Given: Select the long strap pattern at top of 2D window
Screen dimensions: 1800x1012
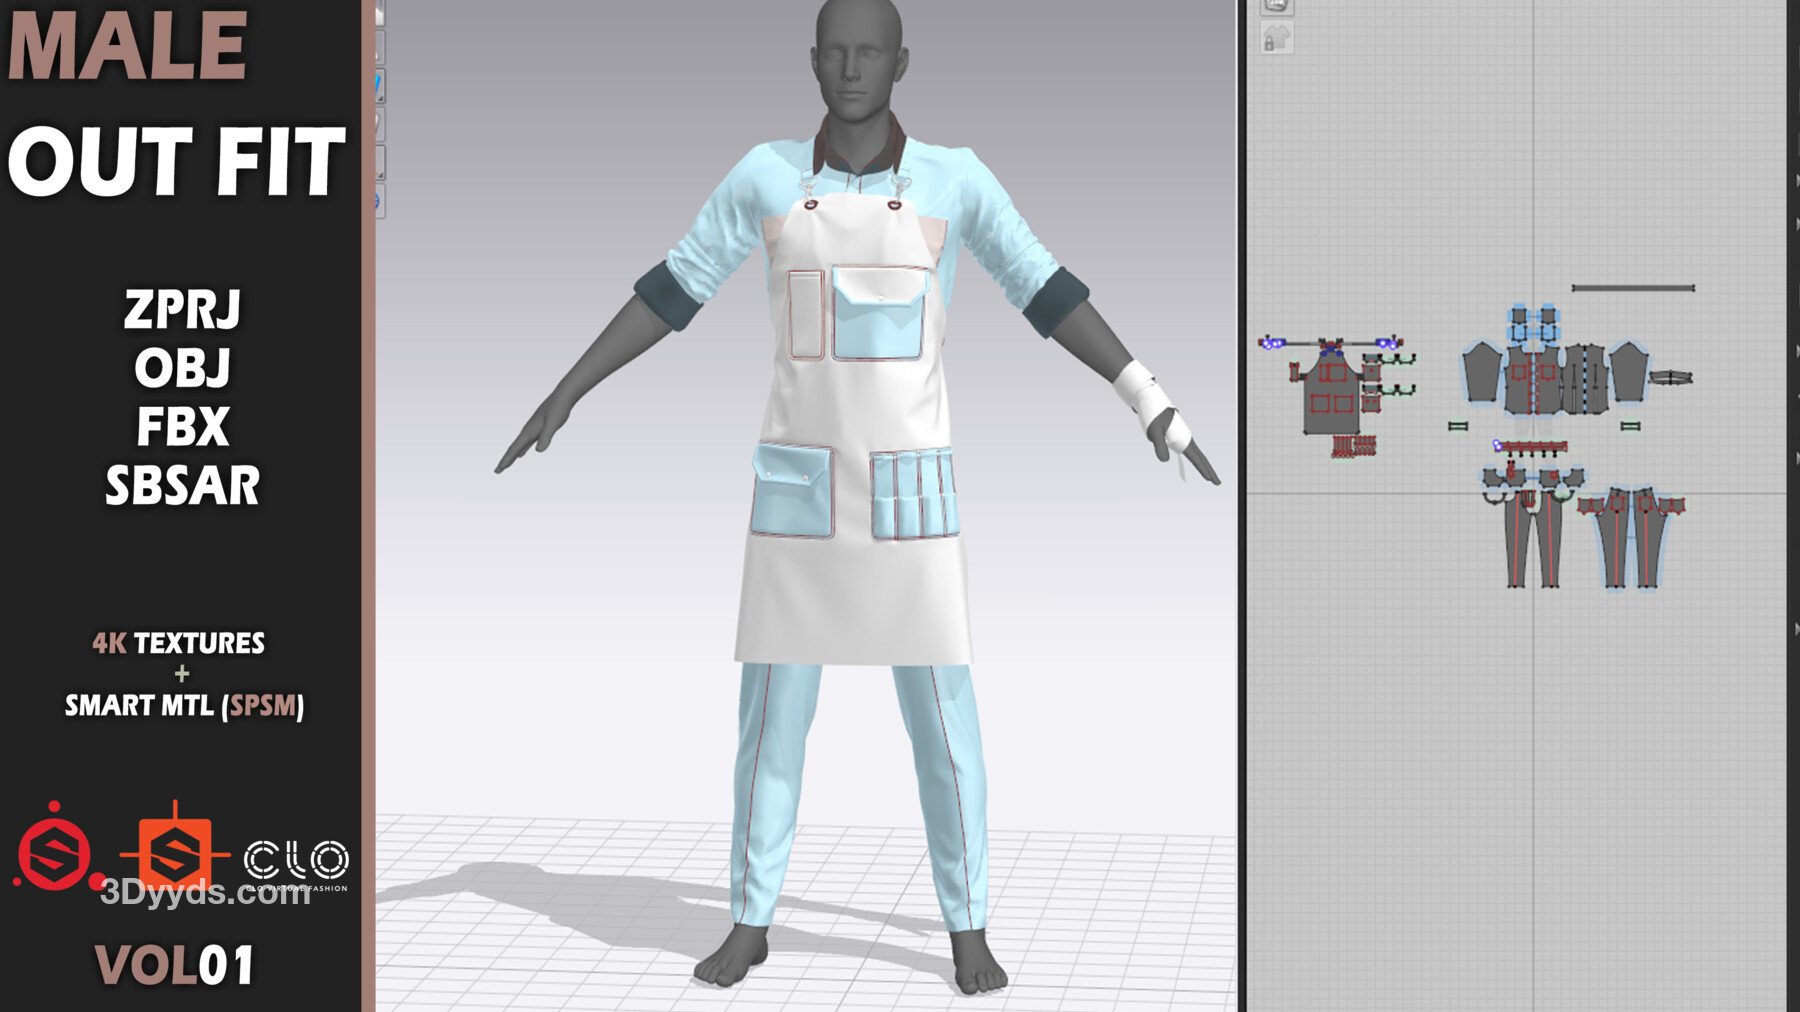Looking at the screenshot, I should [1632, 288].
